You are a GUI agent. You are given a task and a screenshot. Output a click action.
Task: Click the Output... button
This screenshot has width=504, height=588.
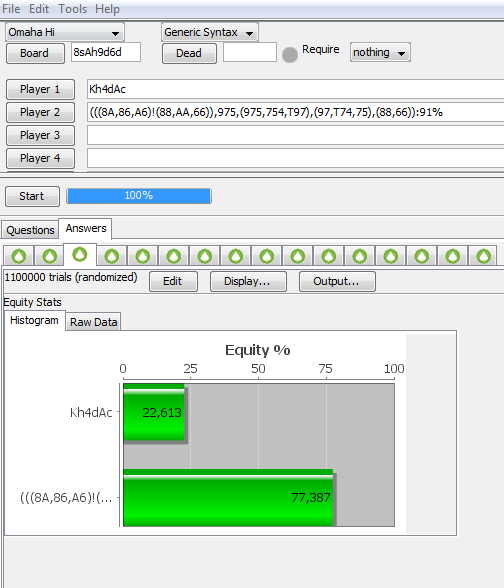pos(337,281)
